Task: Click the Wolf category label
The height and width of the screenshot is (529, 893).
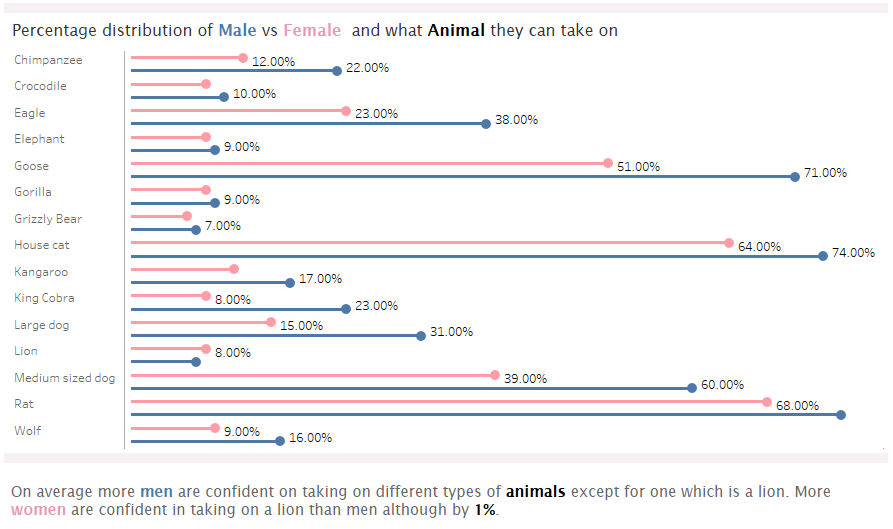Action: tap(29, 431)
